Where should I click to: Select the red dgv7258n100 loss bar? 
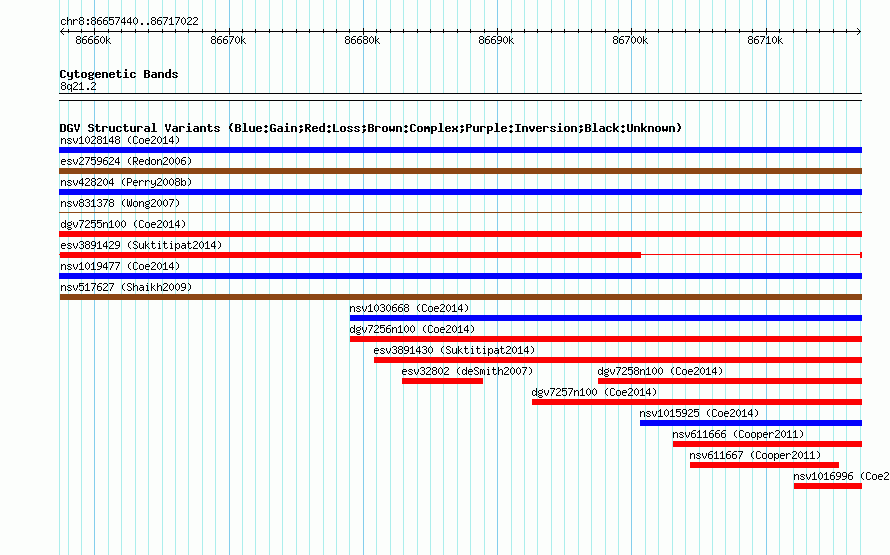730,381
